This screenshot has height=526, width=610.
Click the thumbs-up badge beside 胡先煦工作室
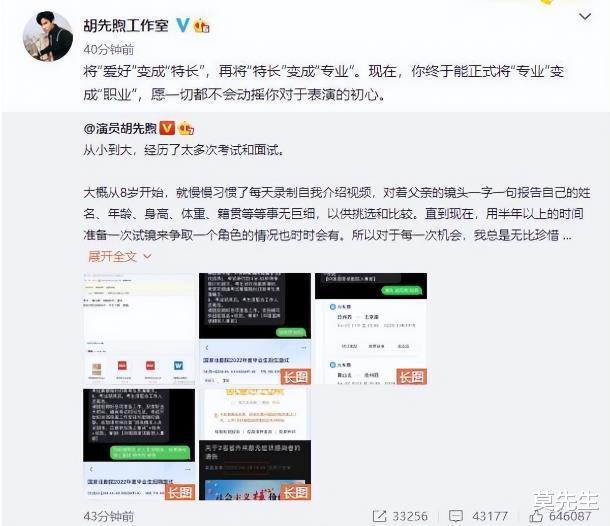click(202, 26)
